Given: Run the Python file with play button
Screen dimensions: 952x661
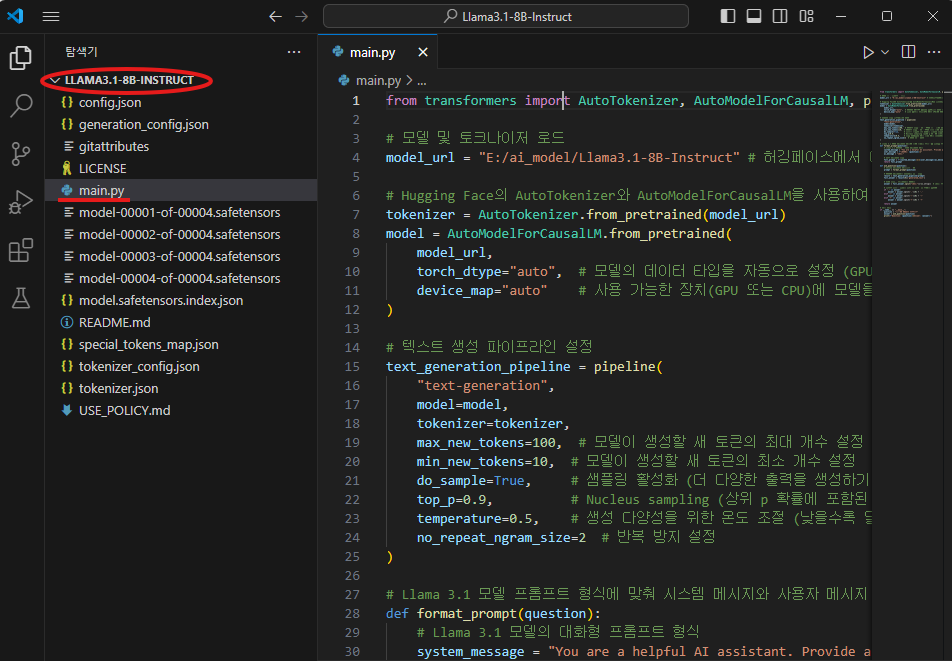Looking at the screenshot, I should tap(868, 52).
